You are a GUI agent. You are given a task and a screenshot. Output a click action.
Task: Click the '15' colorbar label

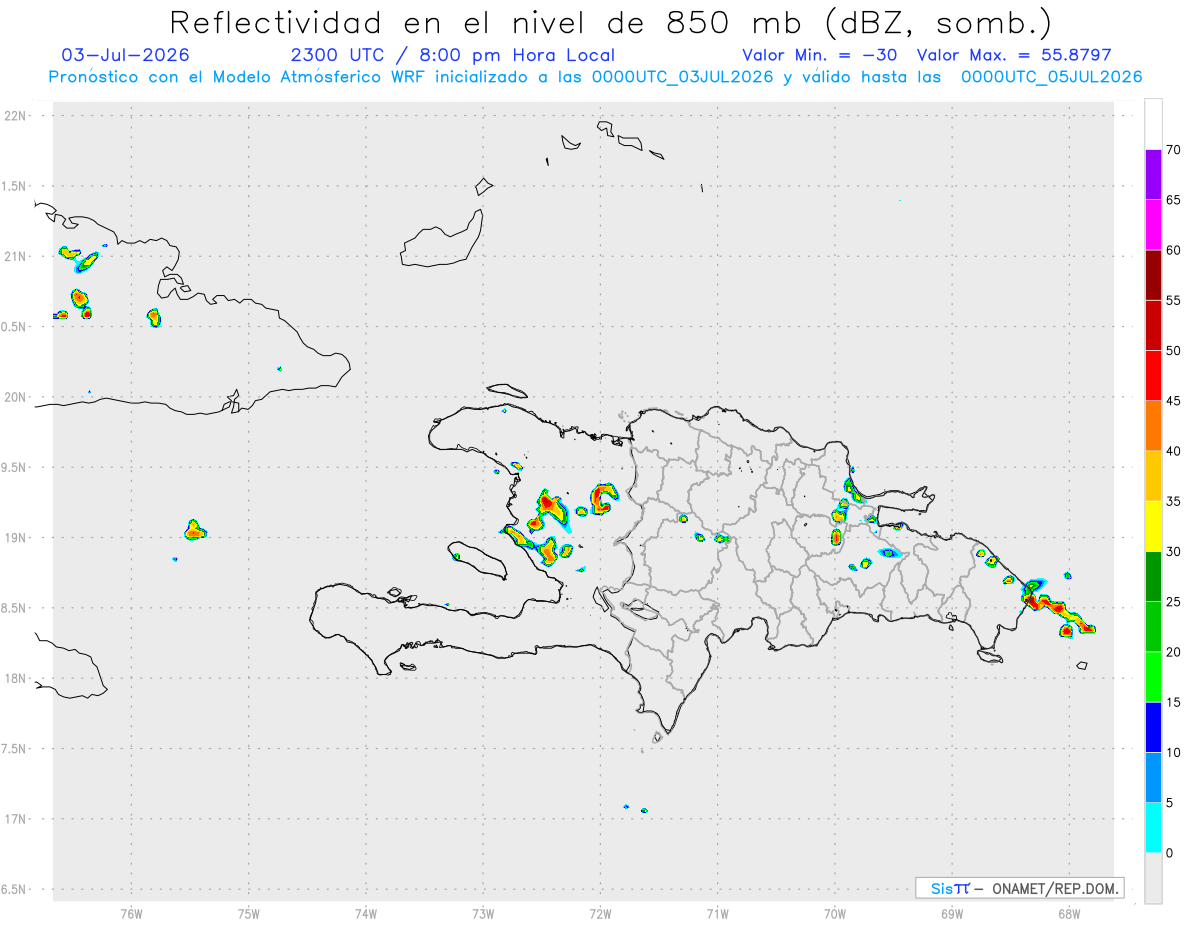(1173, 702)
